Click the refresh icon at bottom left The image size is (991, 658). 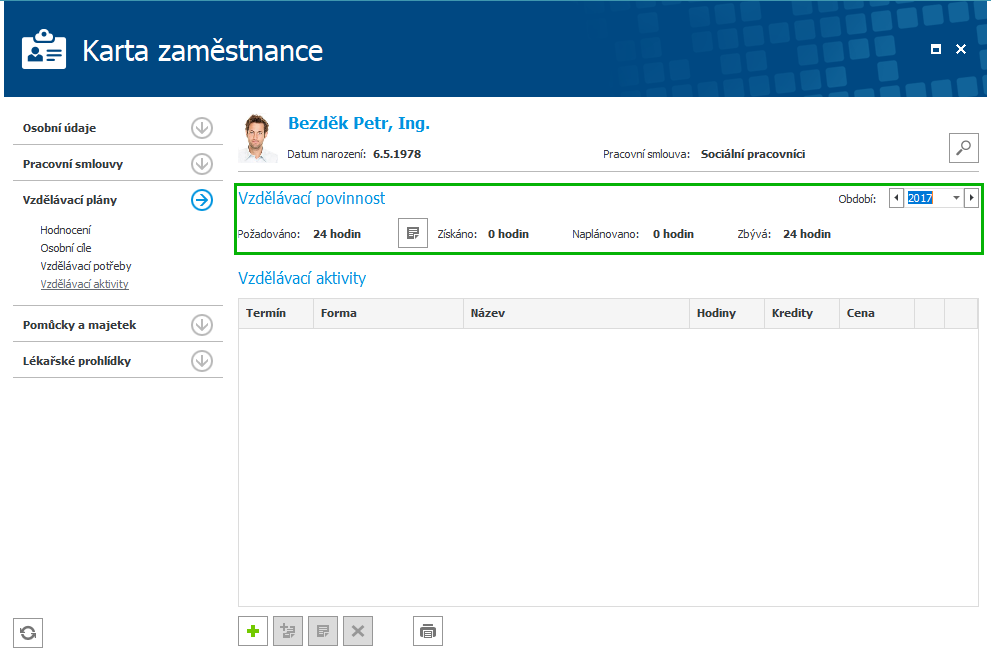(x=28, y=633)
